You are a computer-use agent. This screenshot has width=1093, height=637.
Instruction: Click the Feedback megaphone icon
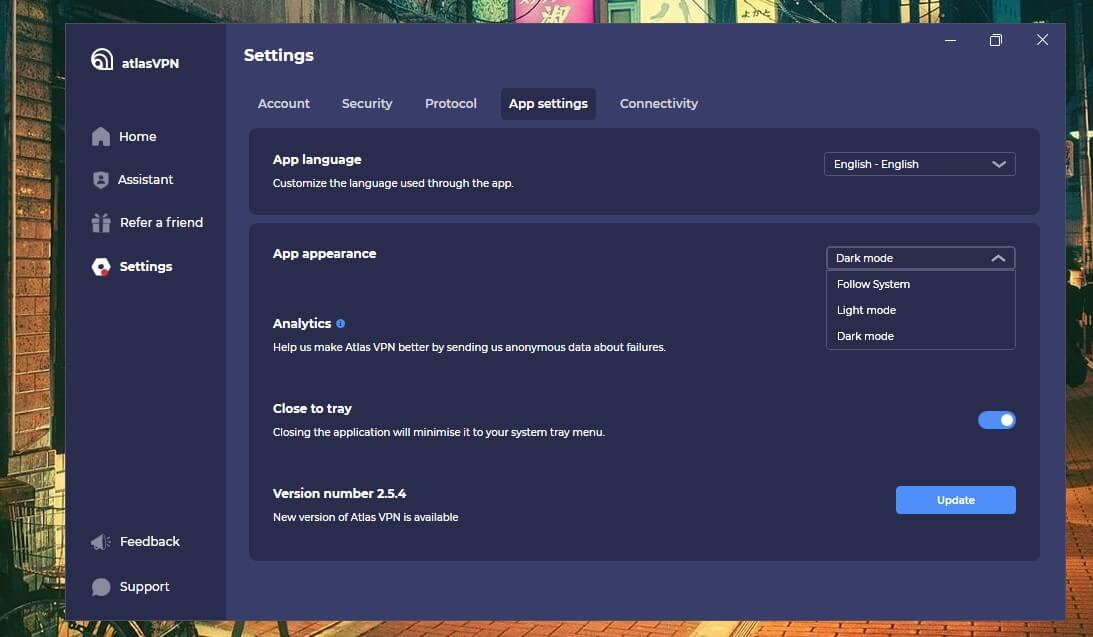coord(101,542)
